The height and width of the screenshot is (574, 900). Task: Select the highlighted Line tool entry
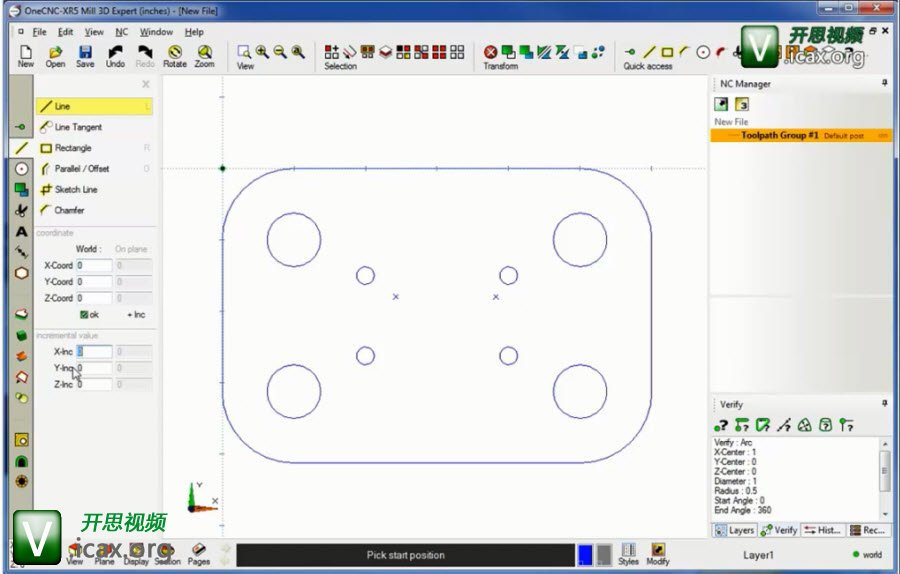tap(95, 106)
